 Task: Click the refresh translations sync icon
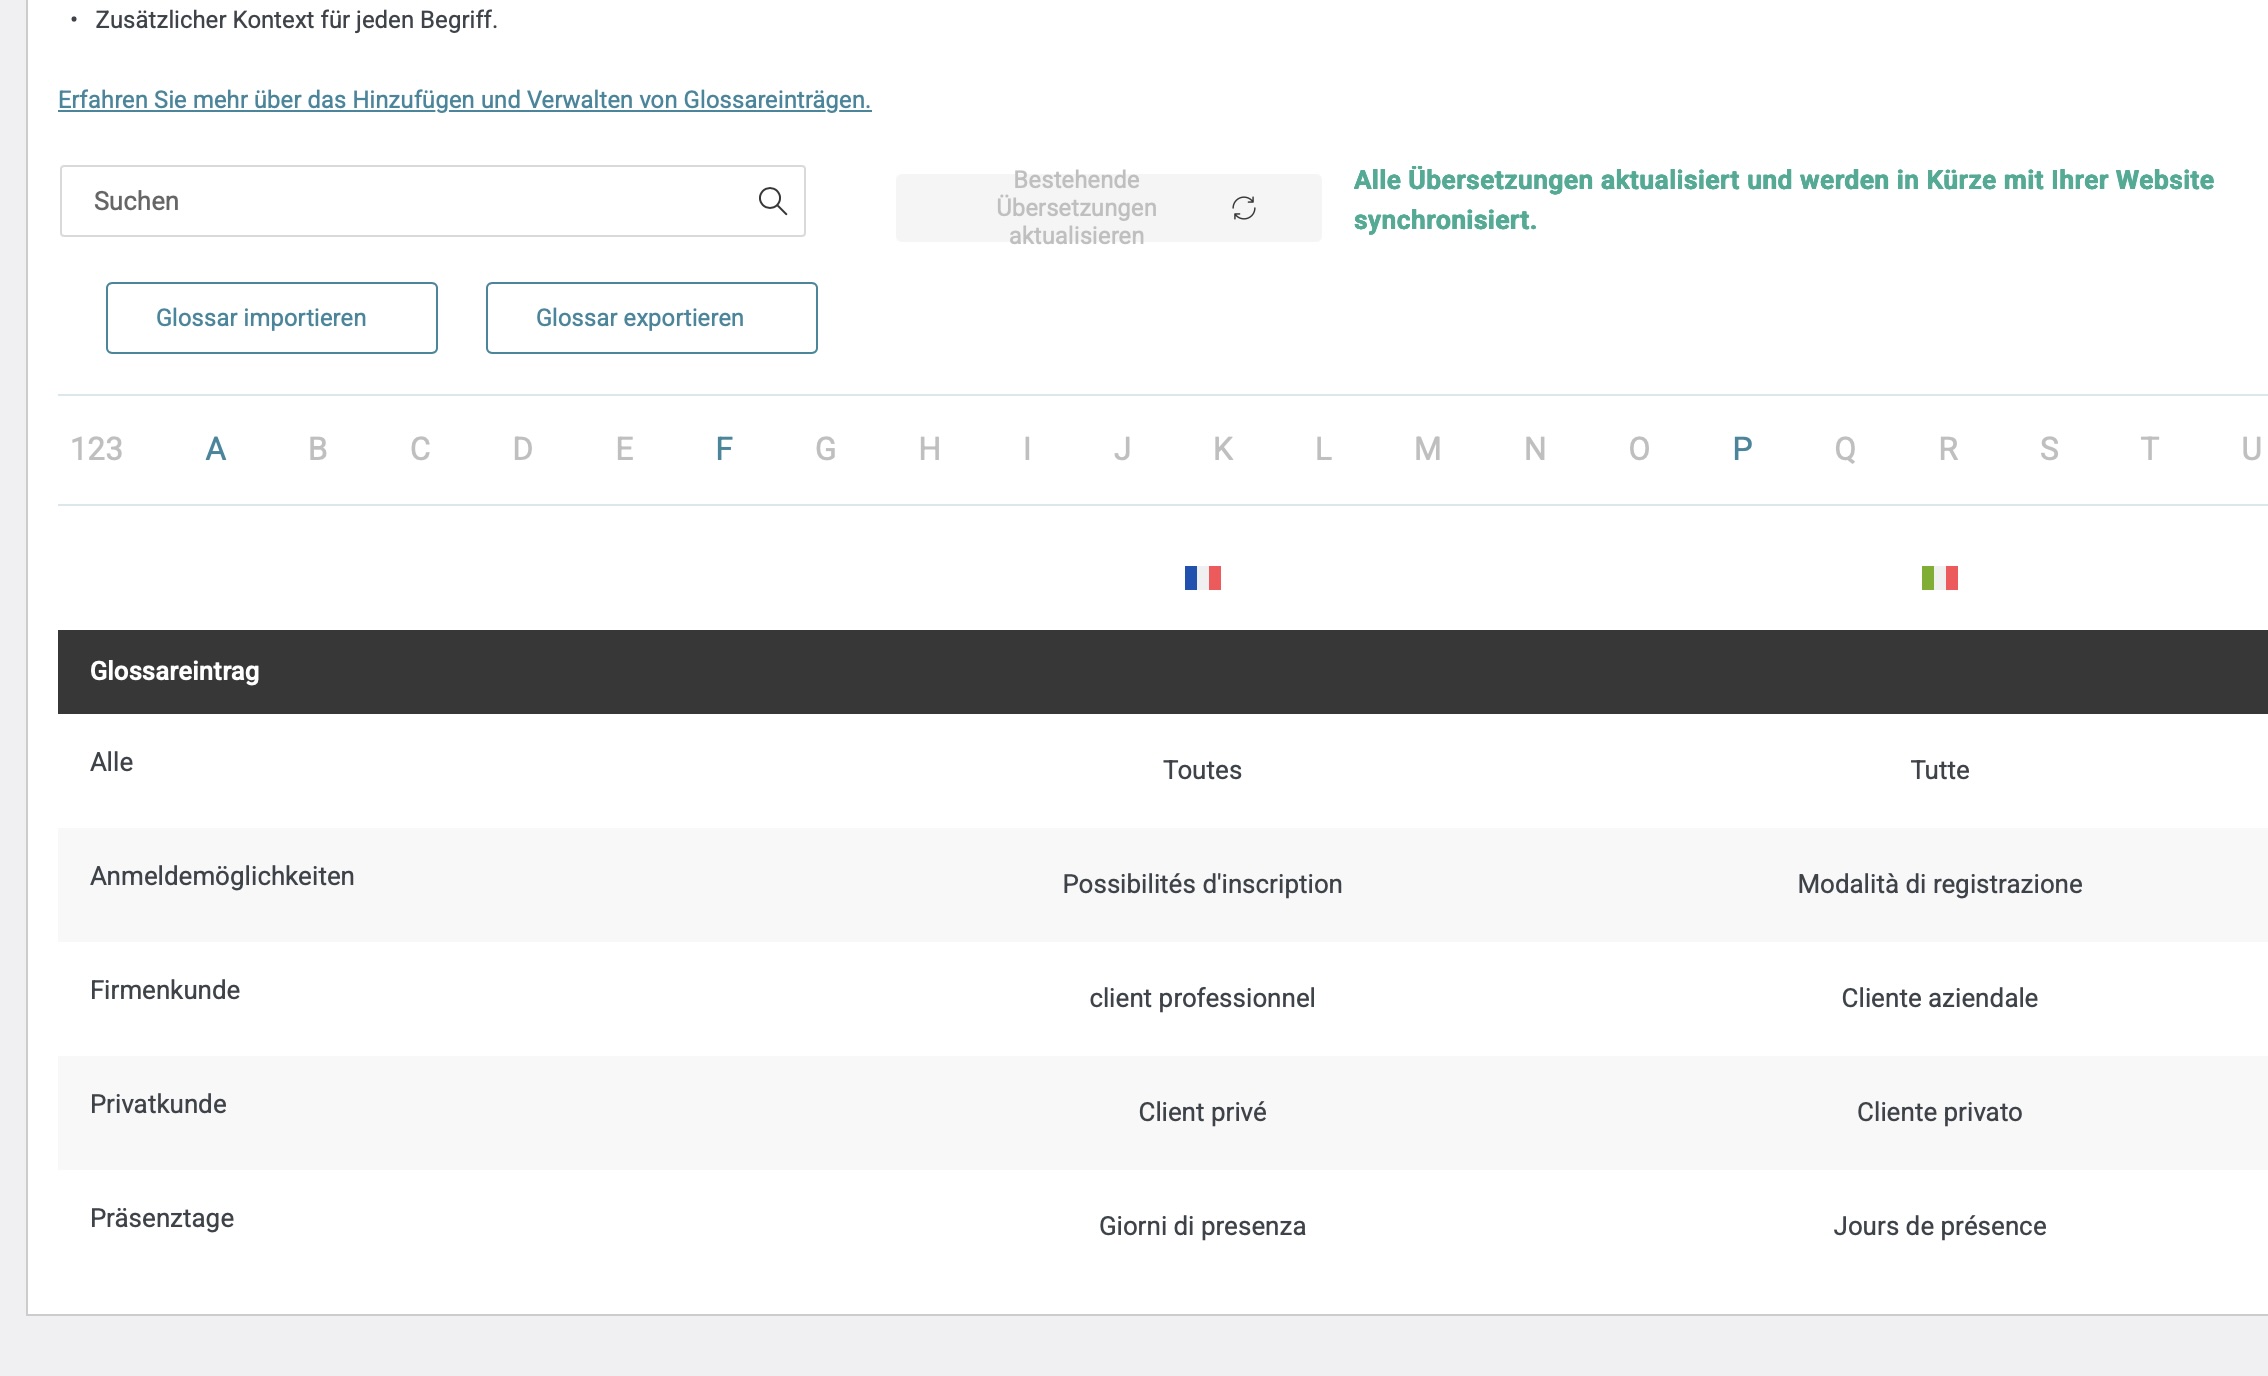tap(1243, 208)
